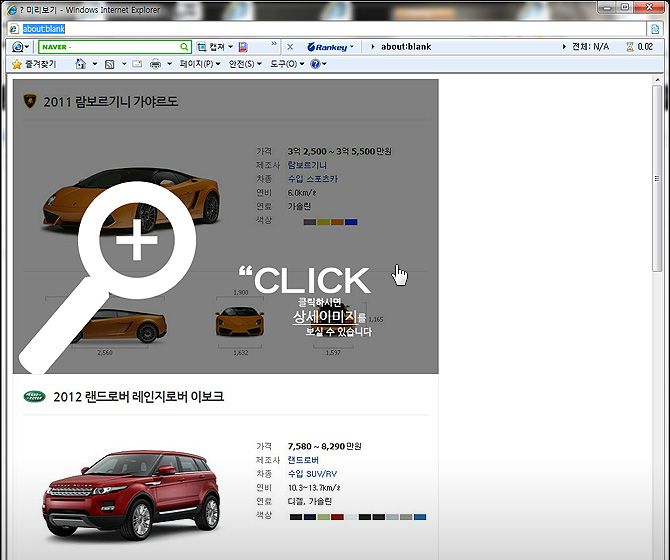
Task: Close the Rankey toolbar with X
Action: tap(290, 47)
